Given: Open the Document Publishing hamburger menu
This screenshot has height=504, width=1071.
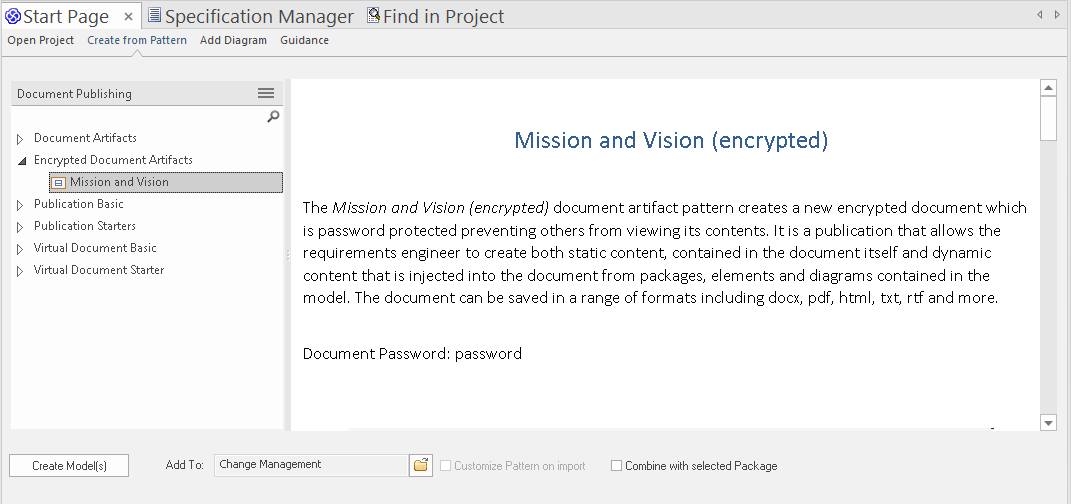Looking at the screenshot, I should [266, 93].
